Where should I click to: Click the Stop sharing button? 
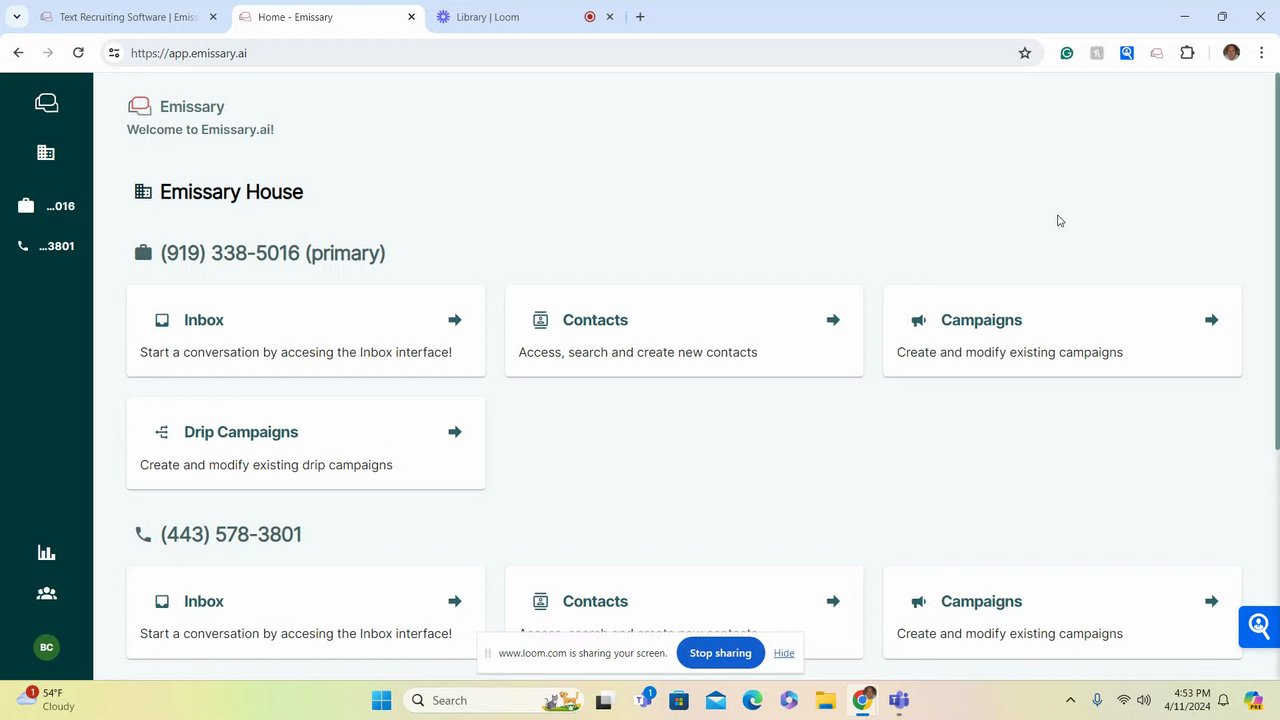click(x=720, y=653)
